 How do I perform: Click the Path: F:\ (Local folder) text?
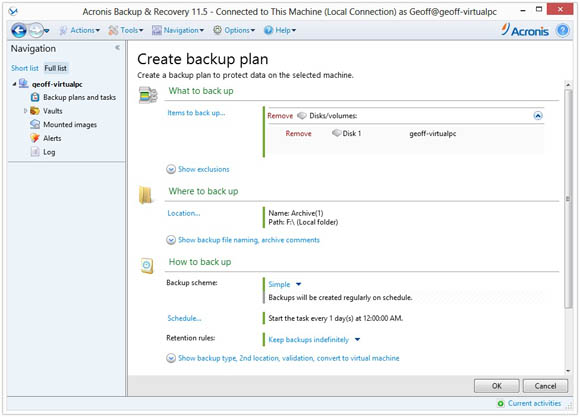[303, 222]
